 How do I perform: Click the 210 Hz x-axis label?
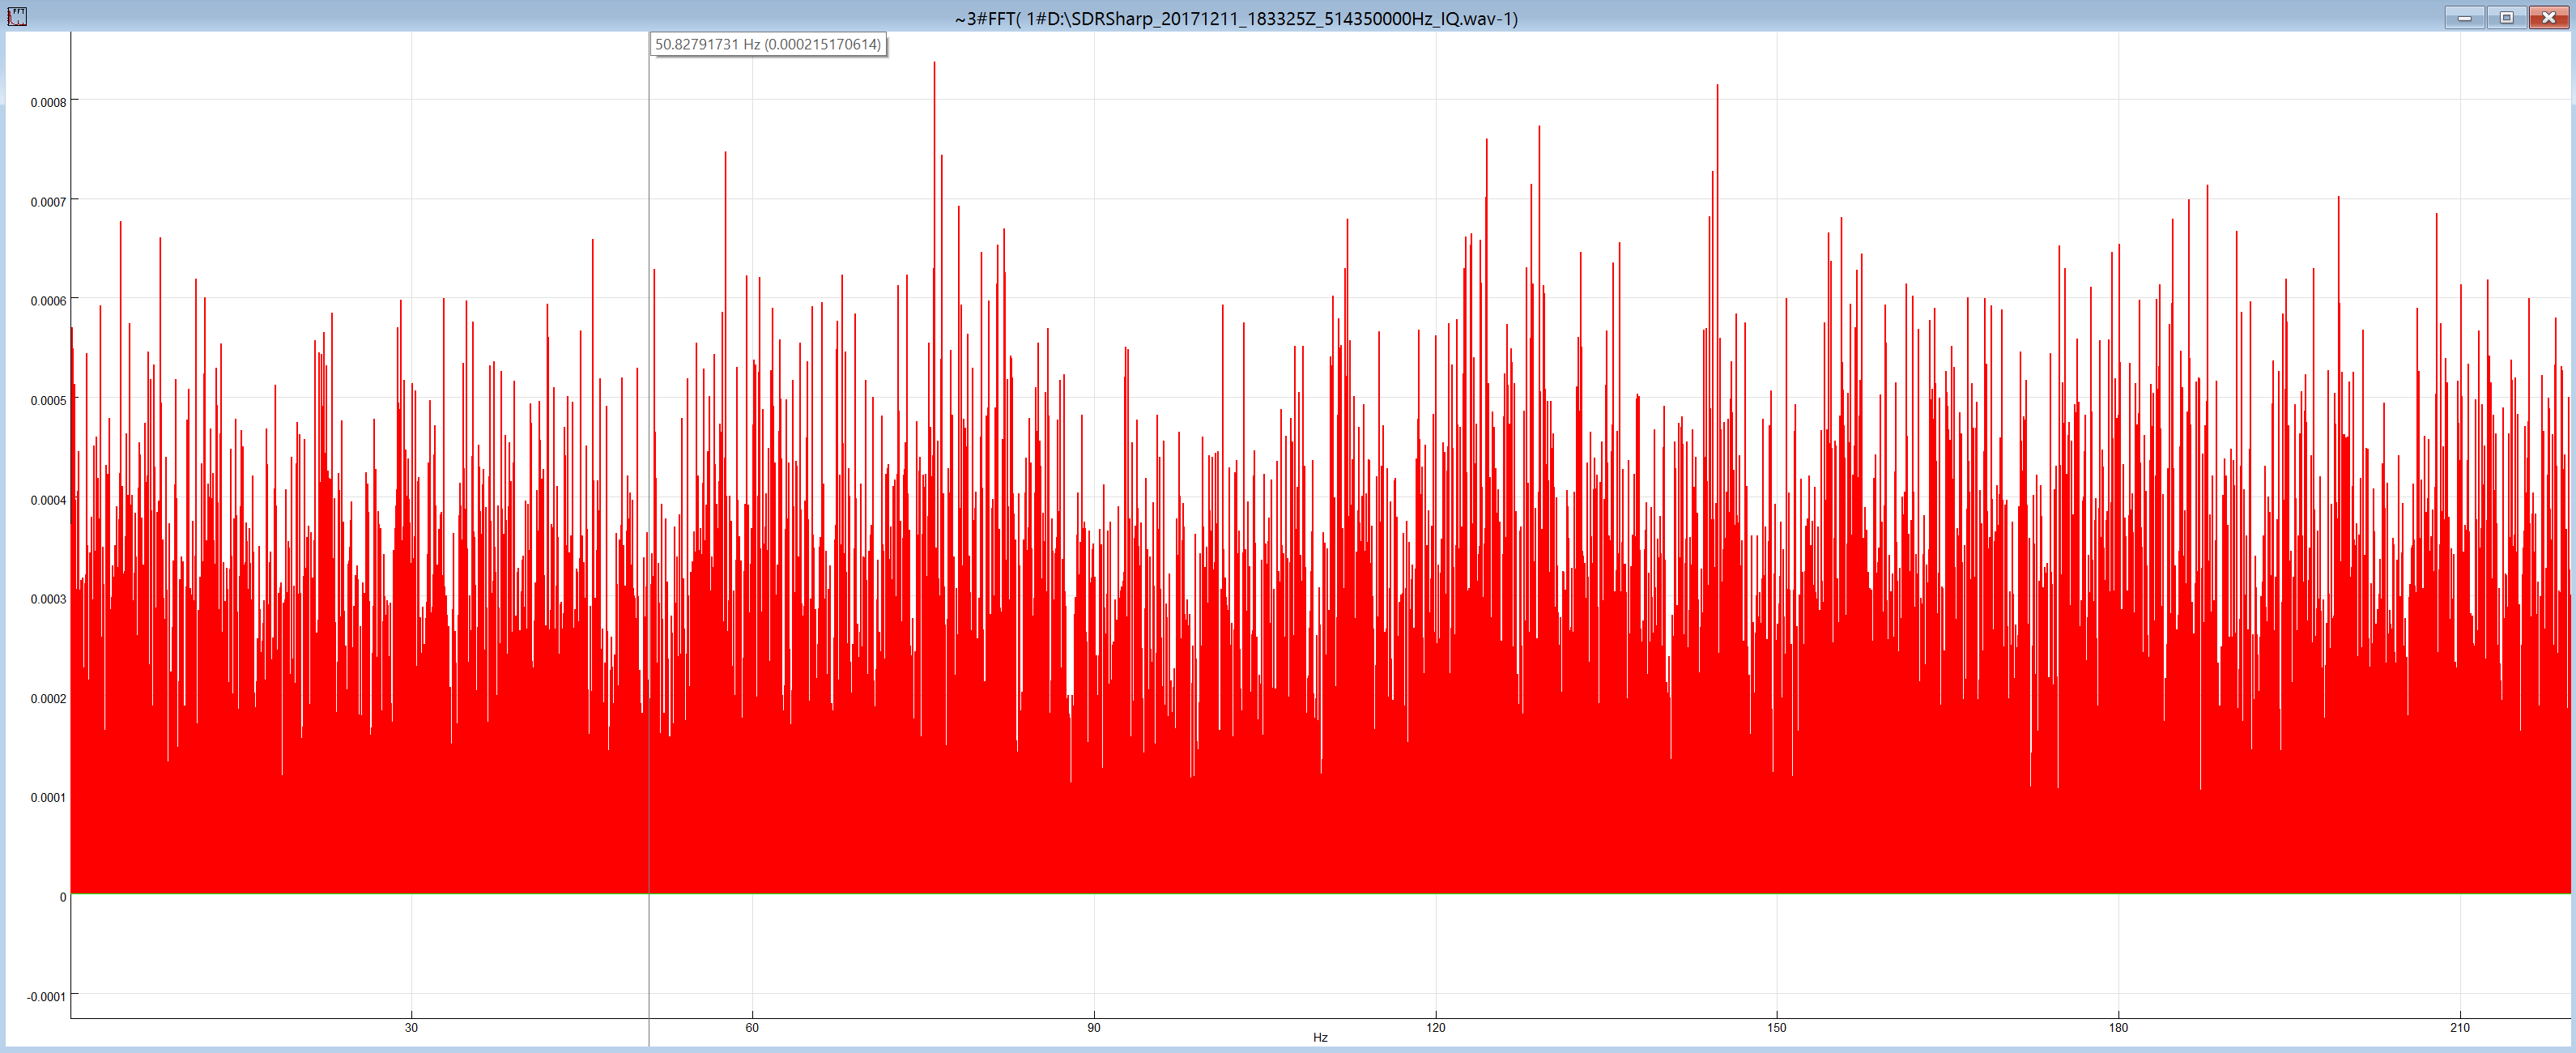point(2459,1027)
